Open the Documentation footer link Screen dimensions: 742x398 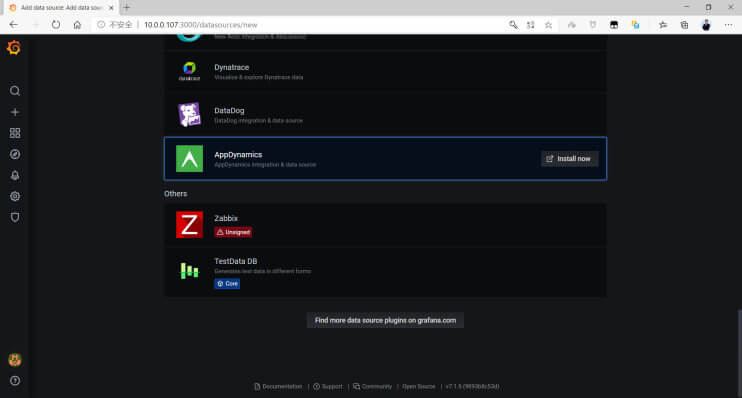278,387
